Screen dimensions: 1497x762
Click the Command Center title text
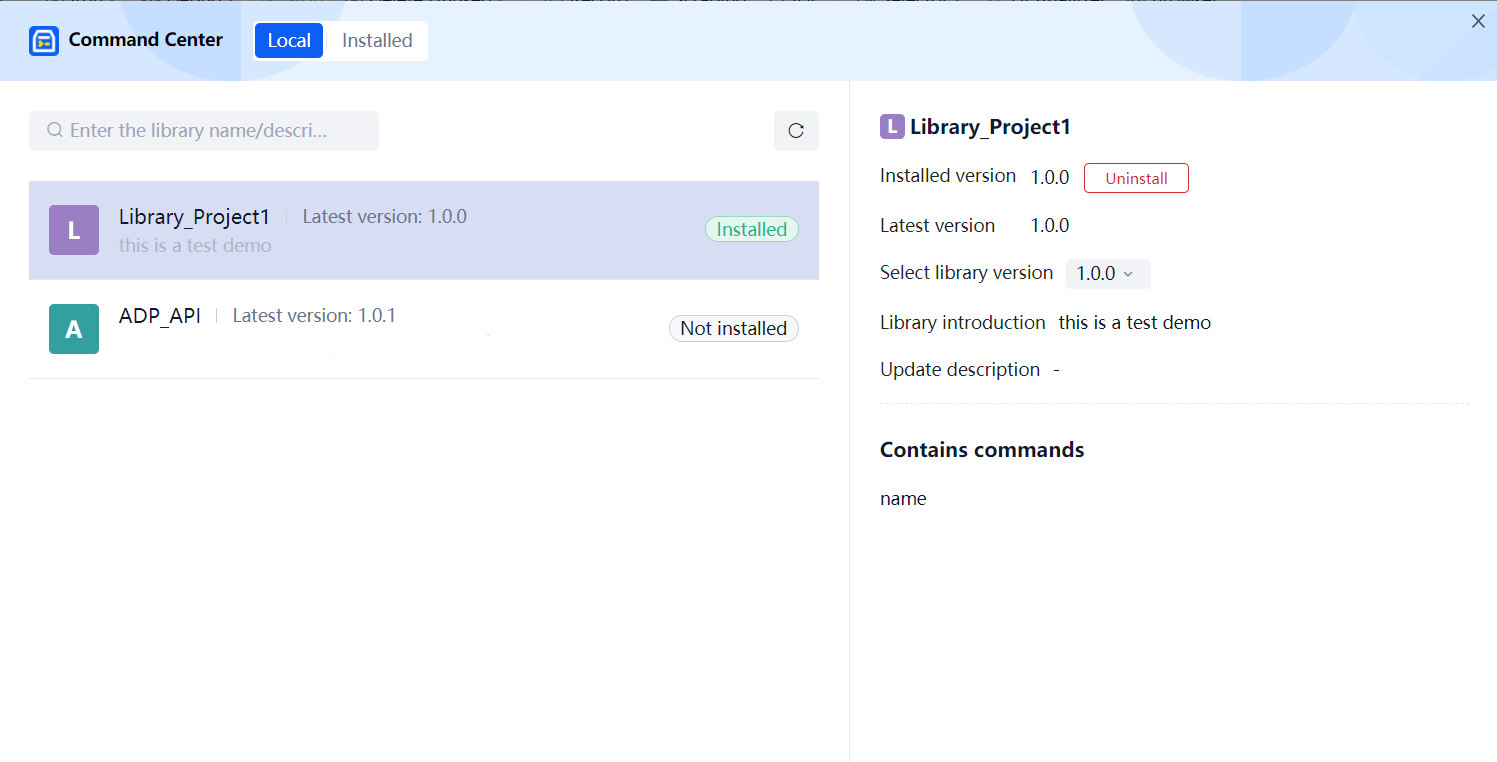[x=146, y=41]
